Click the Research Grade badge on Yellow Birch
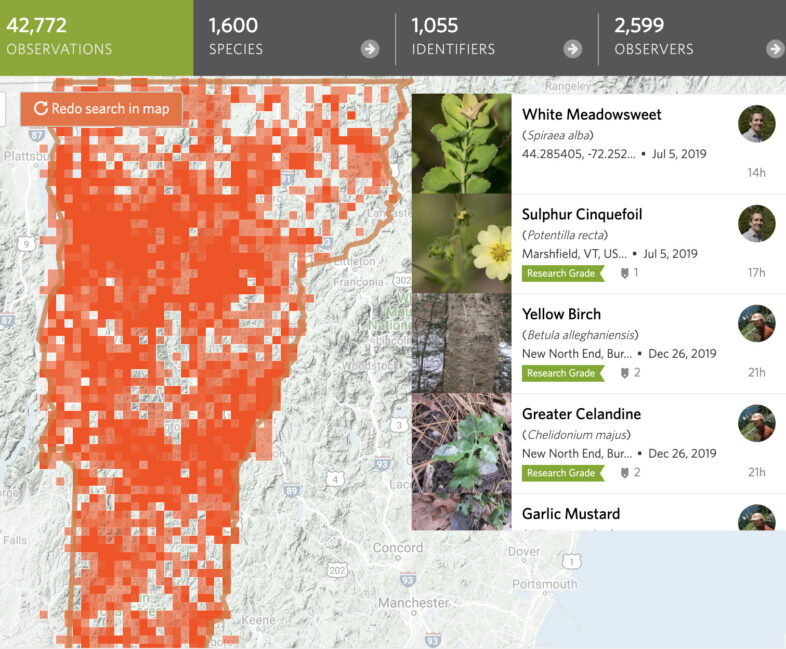 point(562,373)
